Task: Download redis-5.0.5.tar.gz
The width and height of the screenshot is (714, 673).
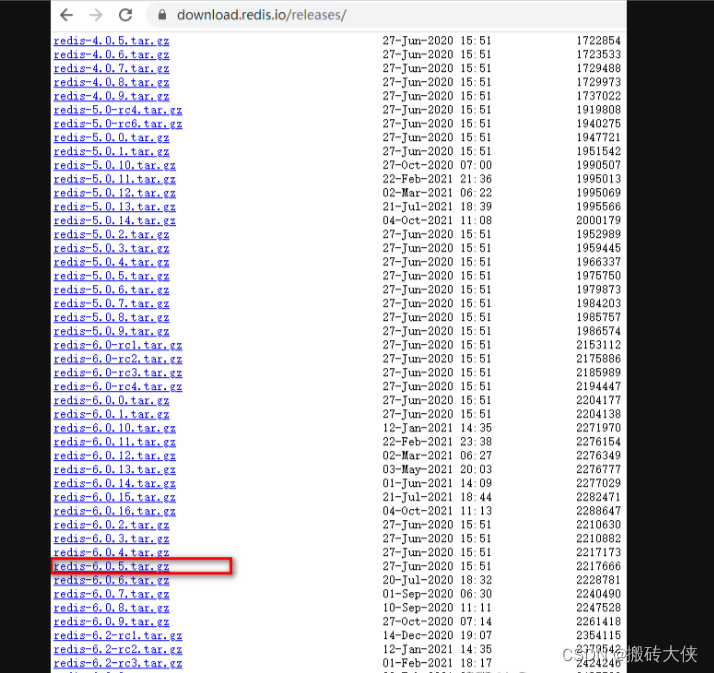Action: 112,276
